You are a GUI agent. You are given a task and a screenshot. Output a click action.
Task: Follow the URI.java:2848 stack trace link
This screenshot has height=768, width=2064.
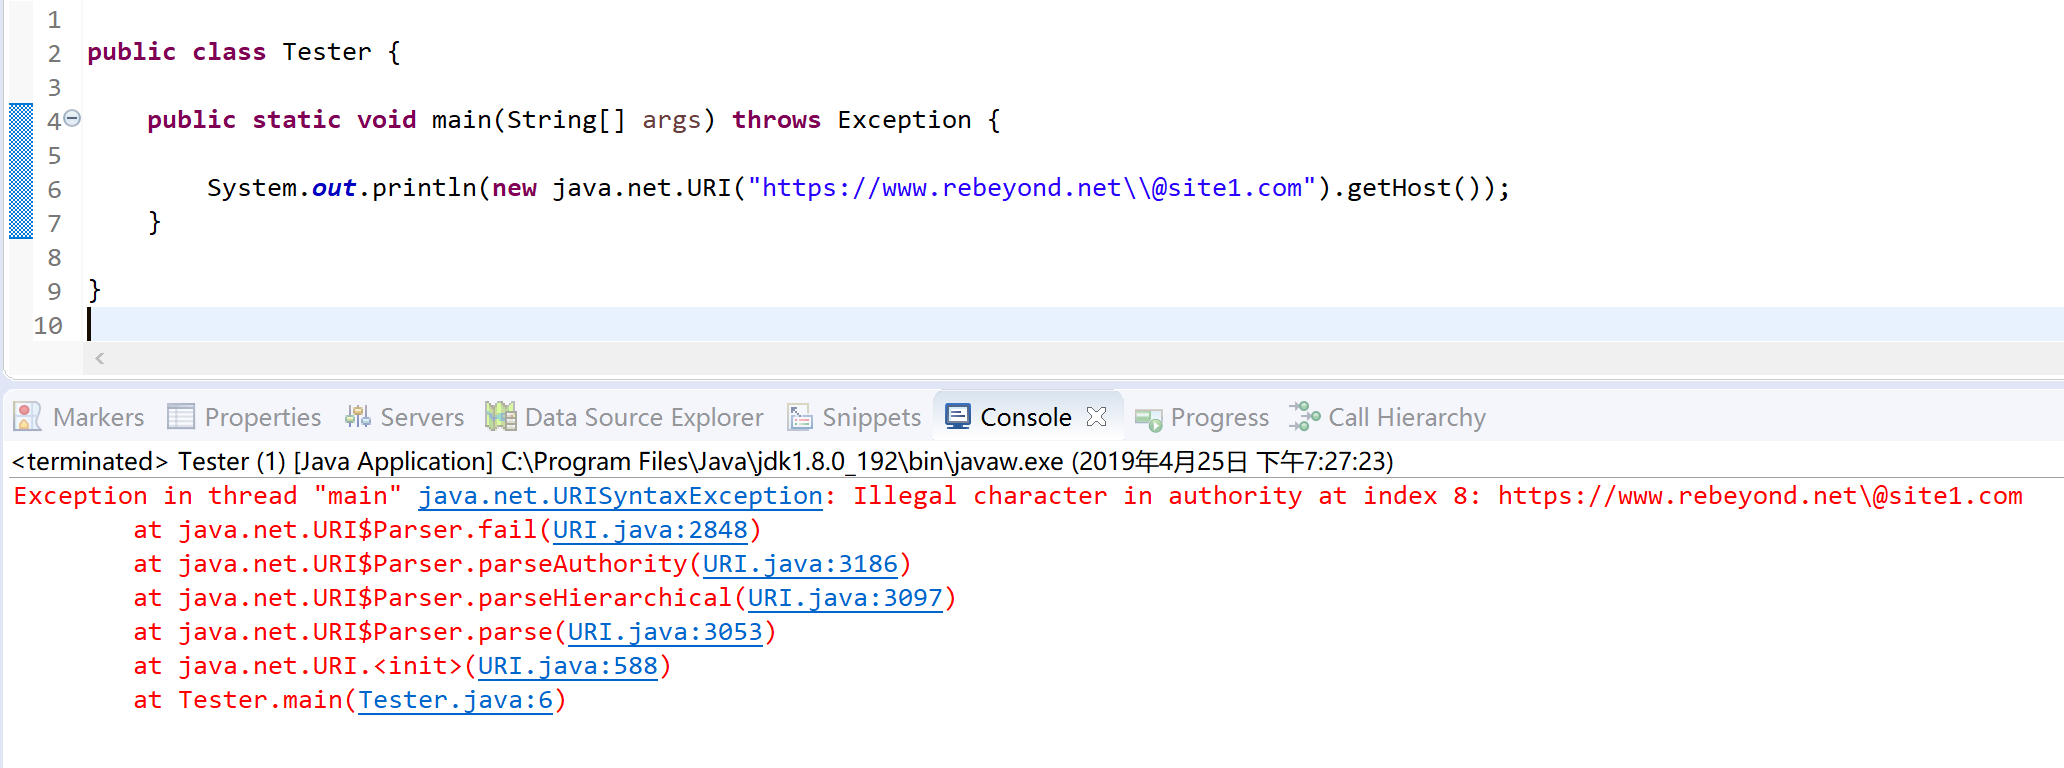[x=650, y=530]
